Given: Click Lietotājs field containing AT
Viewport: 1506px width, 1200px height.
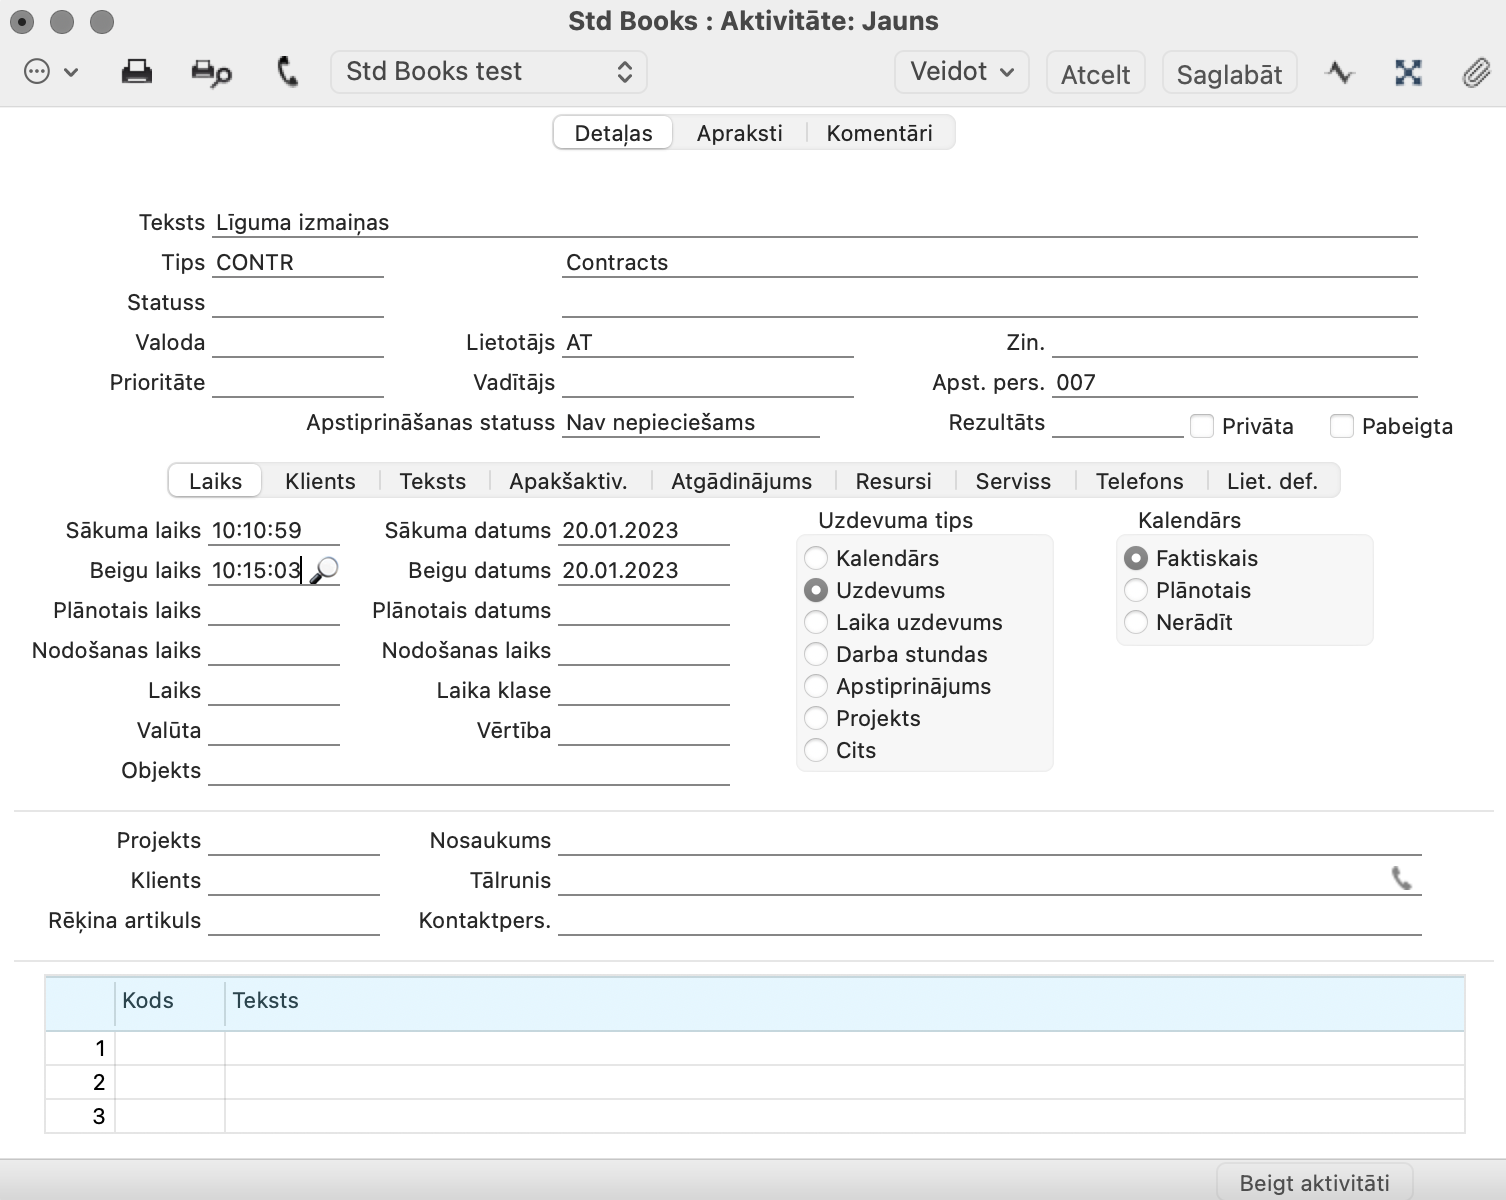Looking at the screenshot, I should (x=708, y=342).
